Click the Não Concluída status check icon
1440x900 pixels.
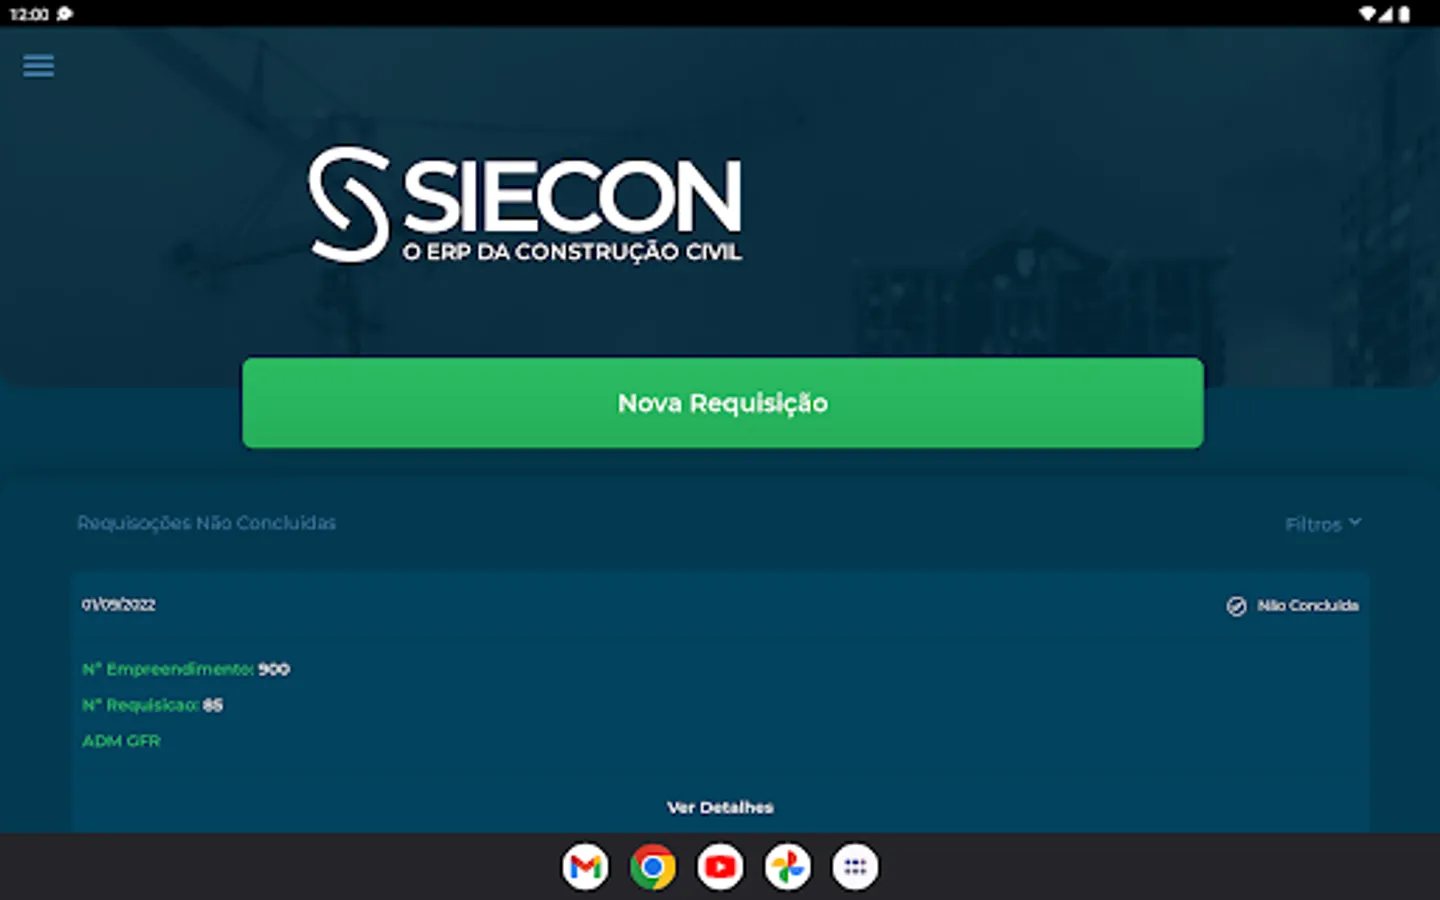[x=1236, y=606]
